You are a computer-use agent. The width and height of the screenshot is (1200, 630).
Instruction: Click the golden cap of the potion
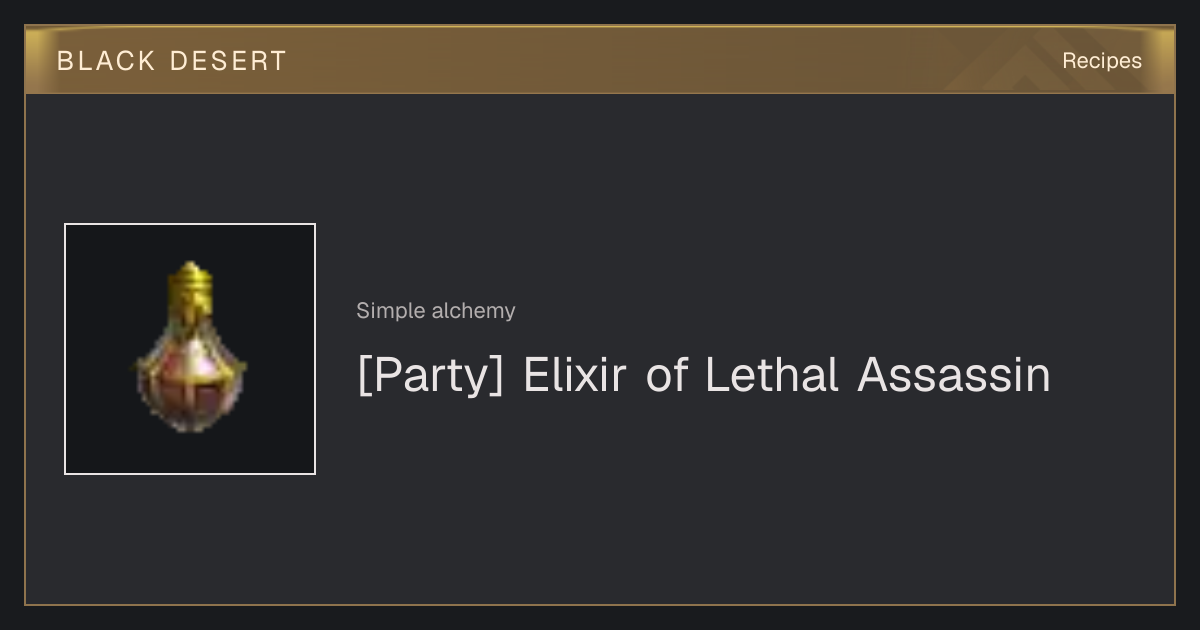[x=190, y=285]
